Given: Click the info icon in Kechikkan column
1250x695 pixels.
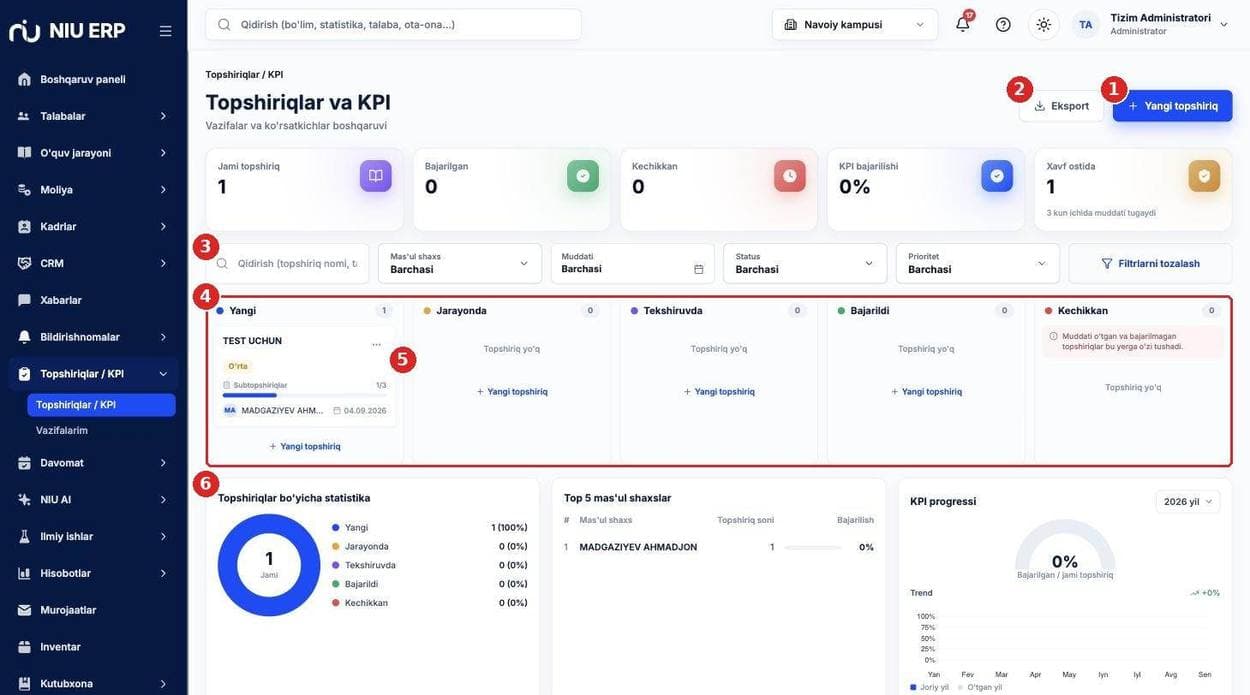Looking at the screenshot, I should (1054, 337).
